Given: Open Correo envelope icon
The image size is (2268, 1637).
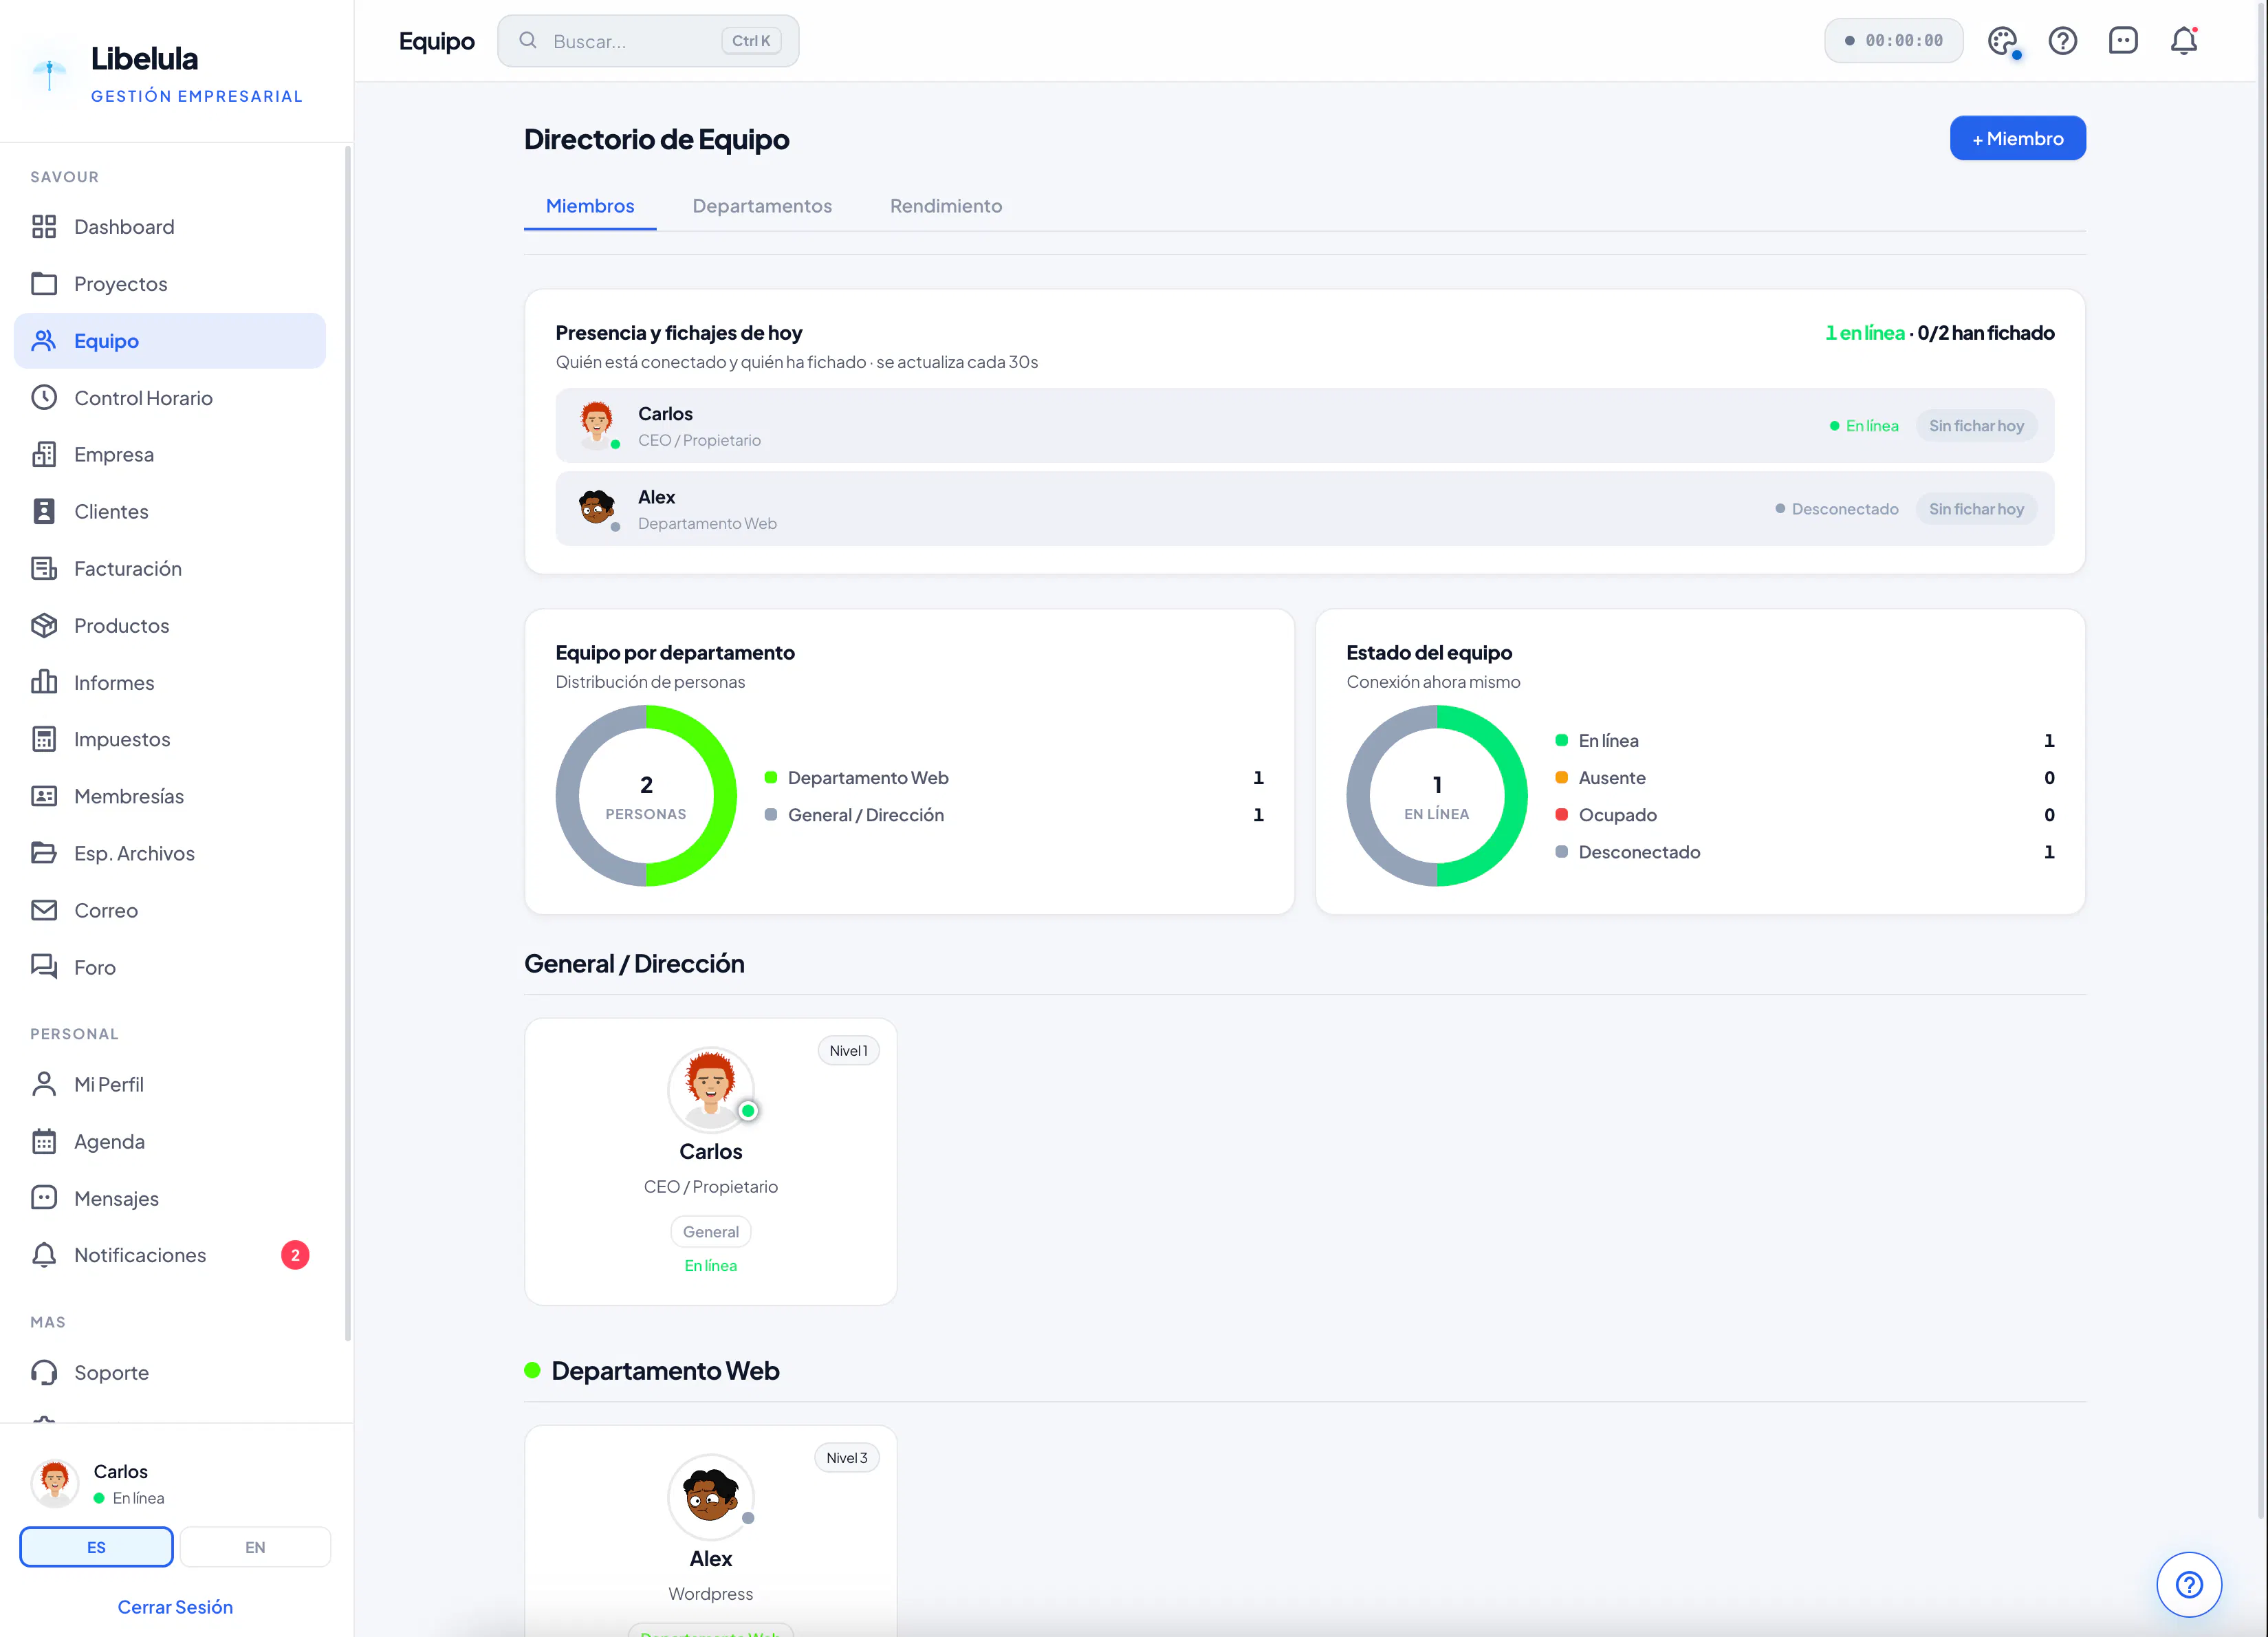Looking at the screenshot, I should 44,911.
